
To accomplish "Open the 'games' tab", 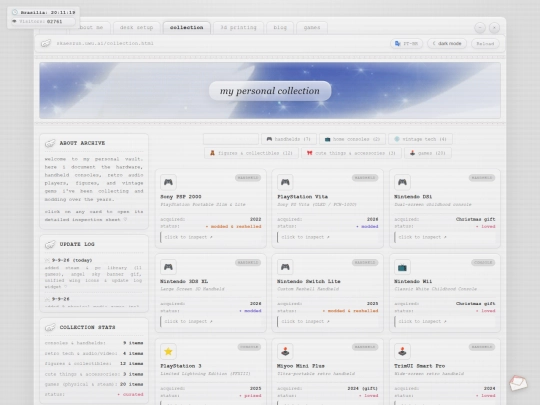I will [312, 28].
